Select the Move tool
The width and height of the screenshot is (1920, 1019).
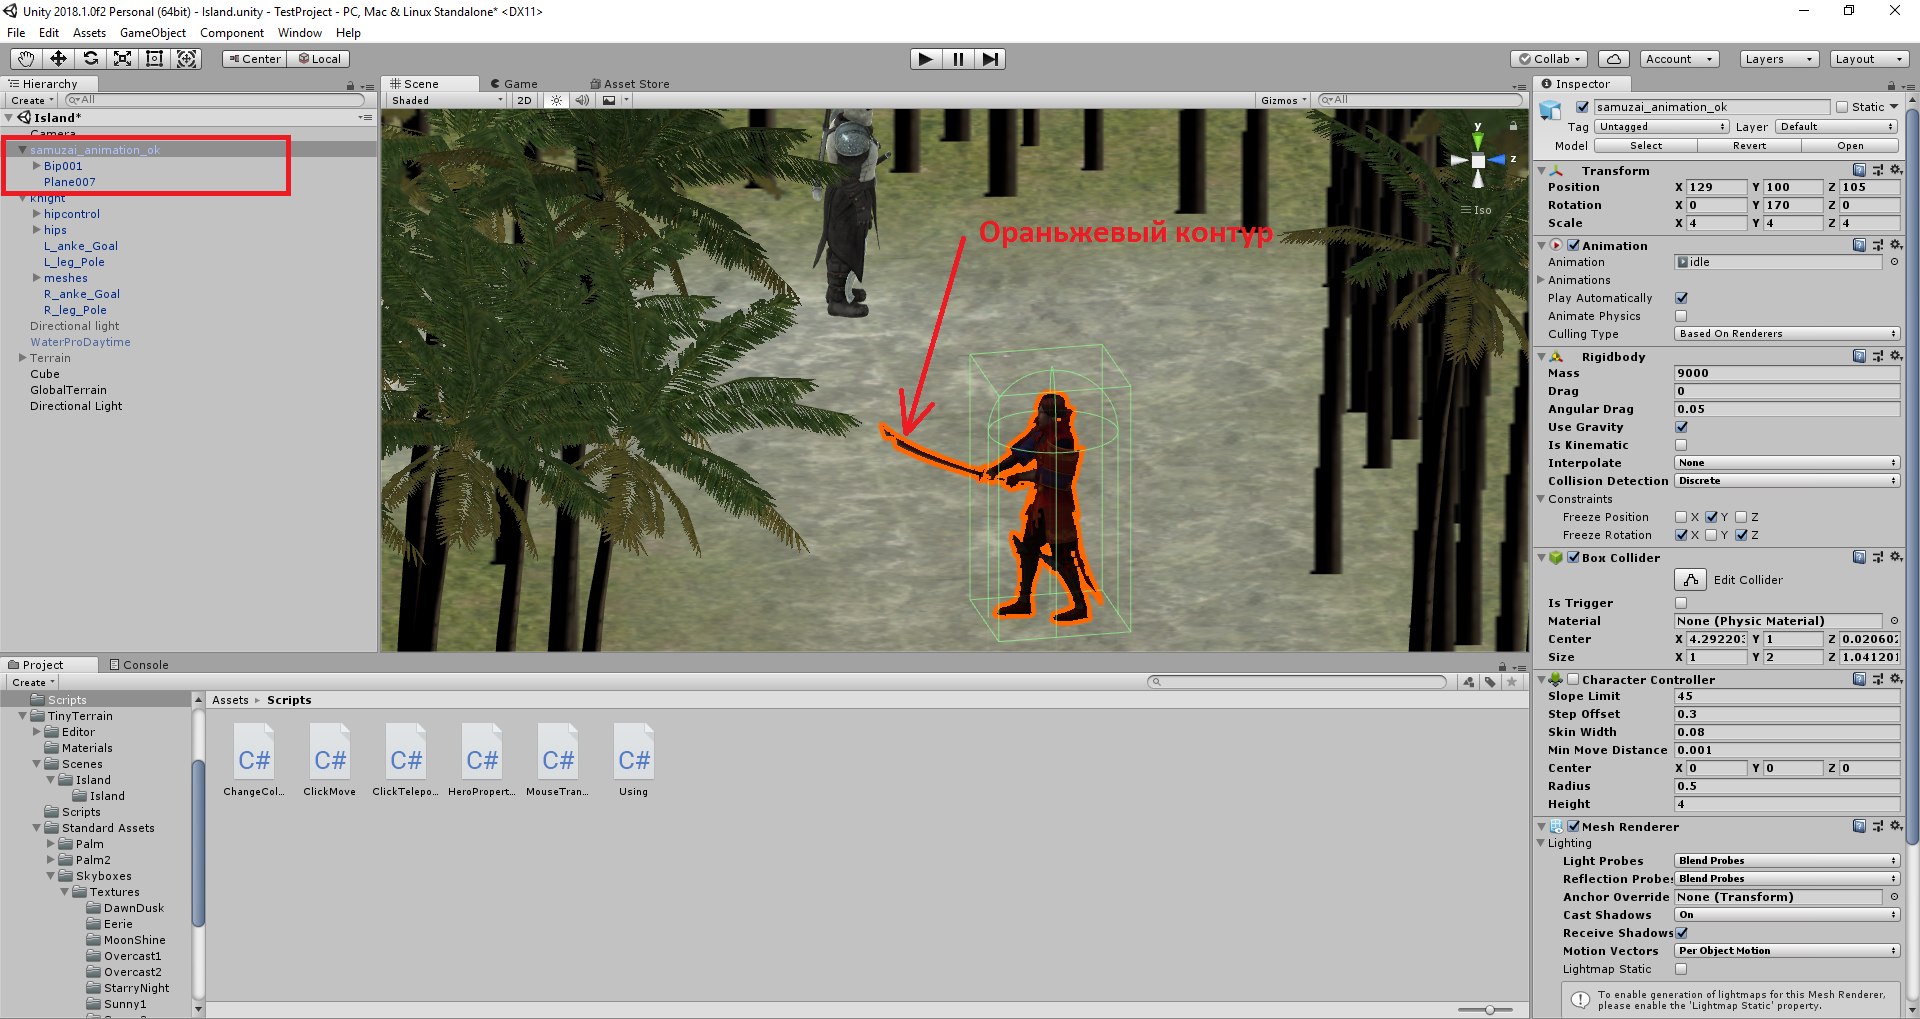click(x=58, y=59)
